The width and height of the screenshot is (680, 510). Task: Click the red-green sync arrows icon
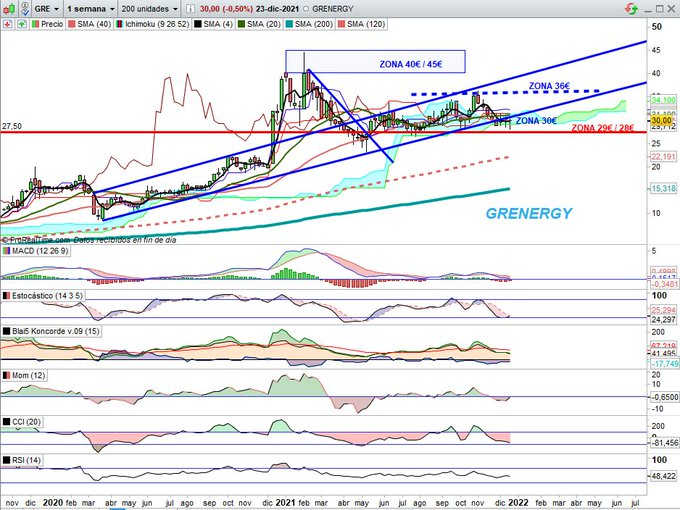631,8
